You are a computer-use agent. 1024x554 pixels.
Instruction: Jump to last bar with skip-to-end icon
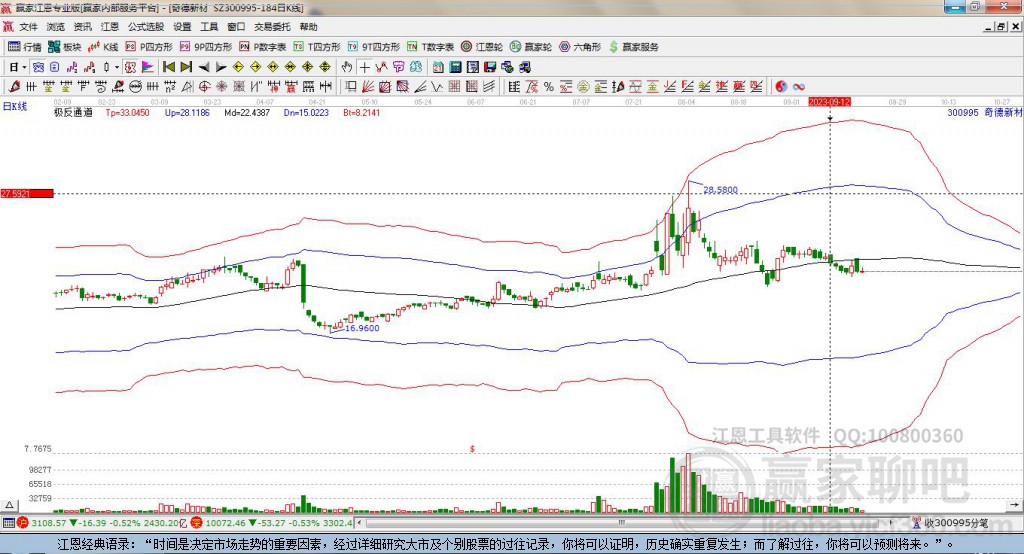tap(186, 67)
